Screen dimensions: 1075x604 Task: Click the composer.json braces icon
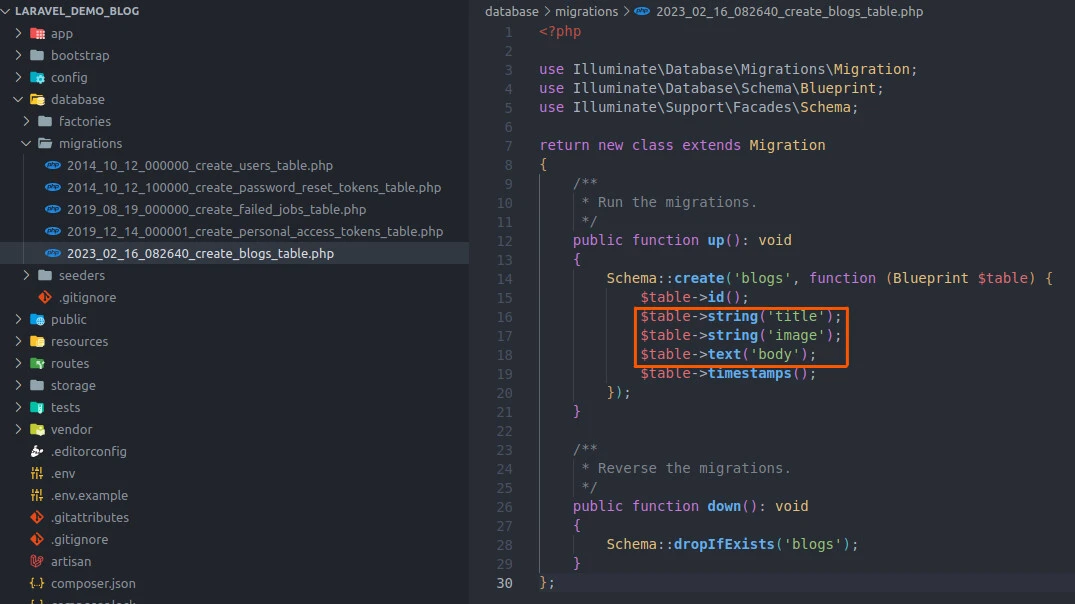click(x=37, y=584)
